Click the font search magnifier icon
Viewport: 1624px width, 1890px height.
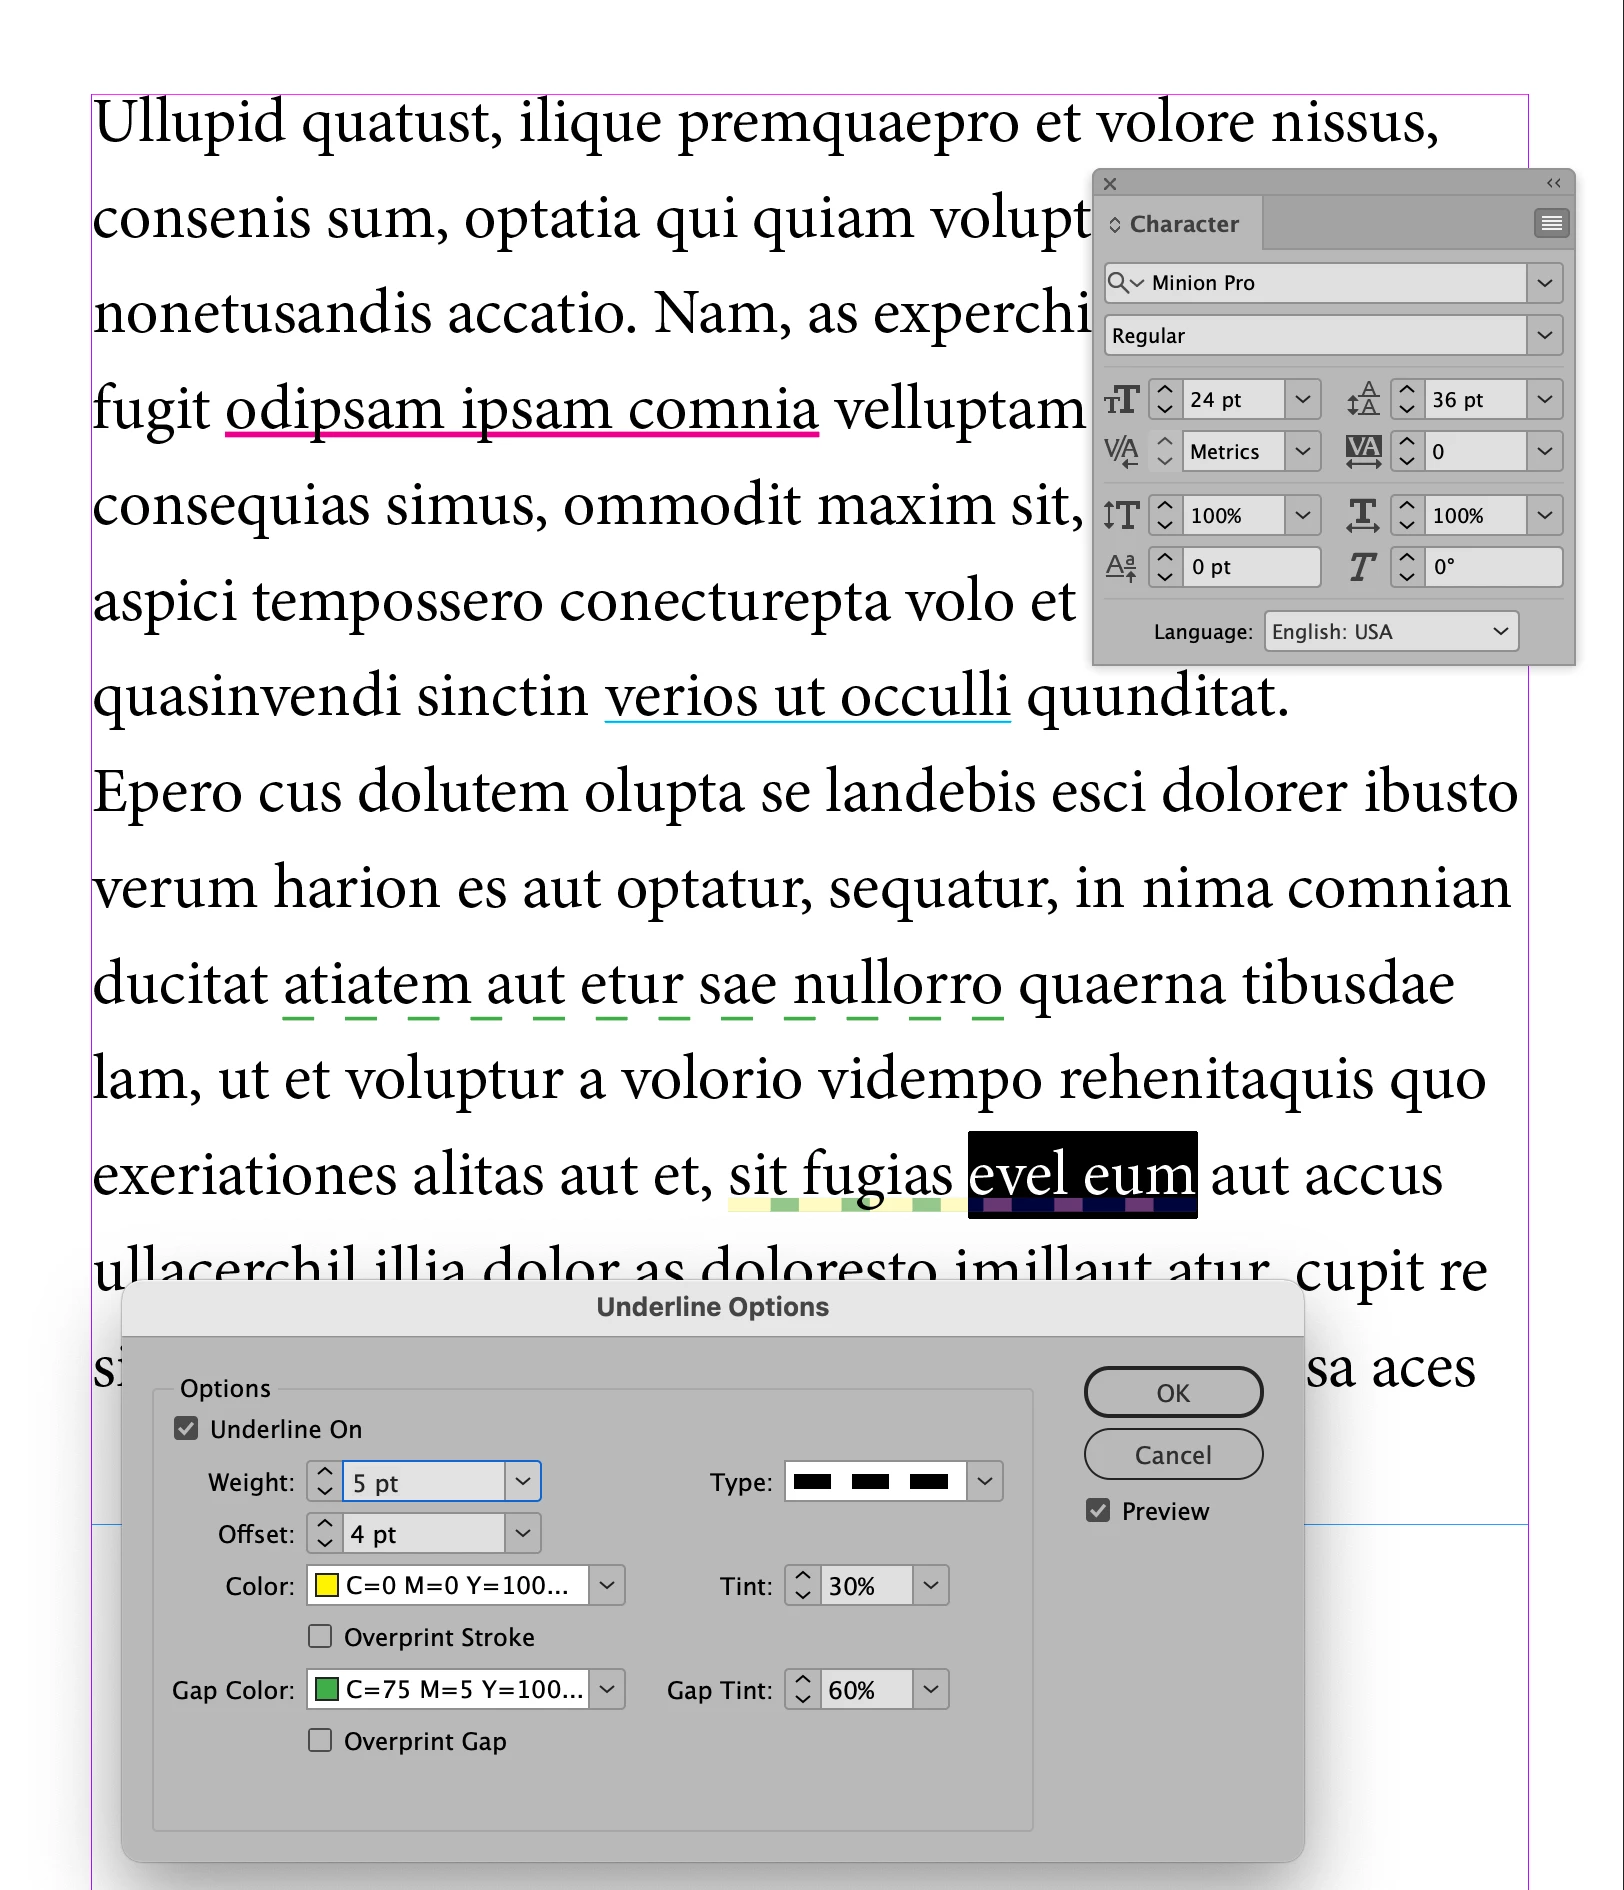pos(1124,283)
